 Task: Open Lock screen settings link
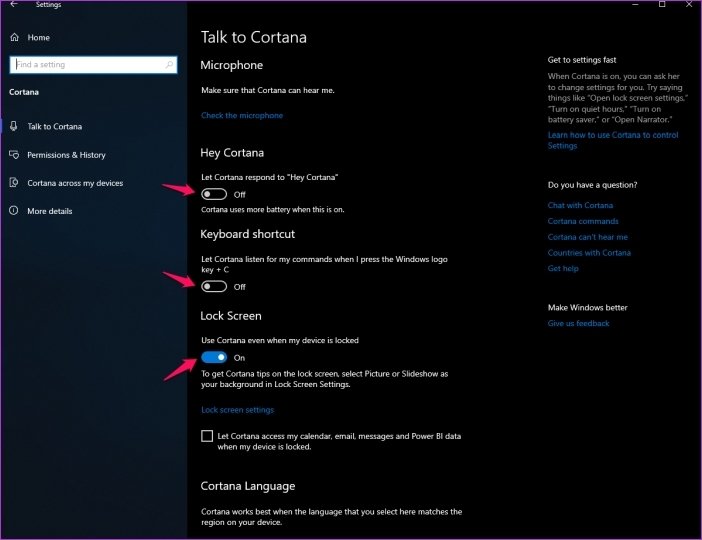pos(237,410)
